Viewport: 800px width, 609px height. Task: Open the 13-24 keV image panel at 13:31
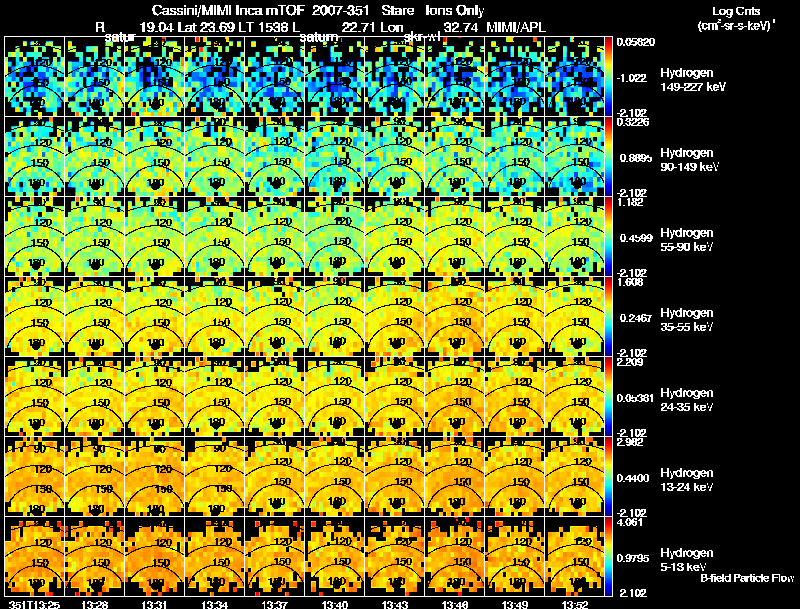[155, 476]
